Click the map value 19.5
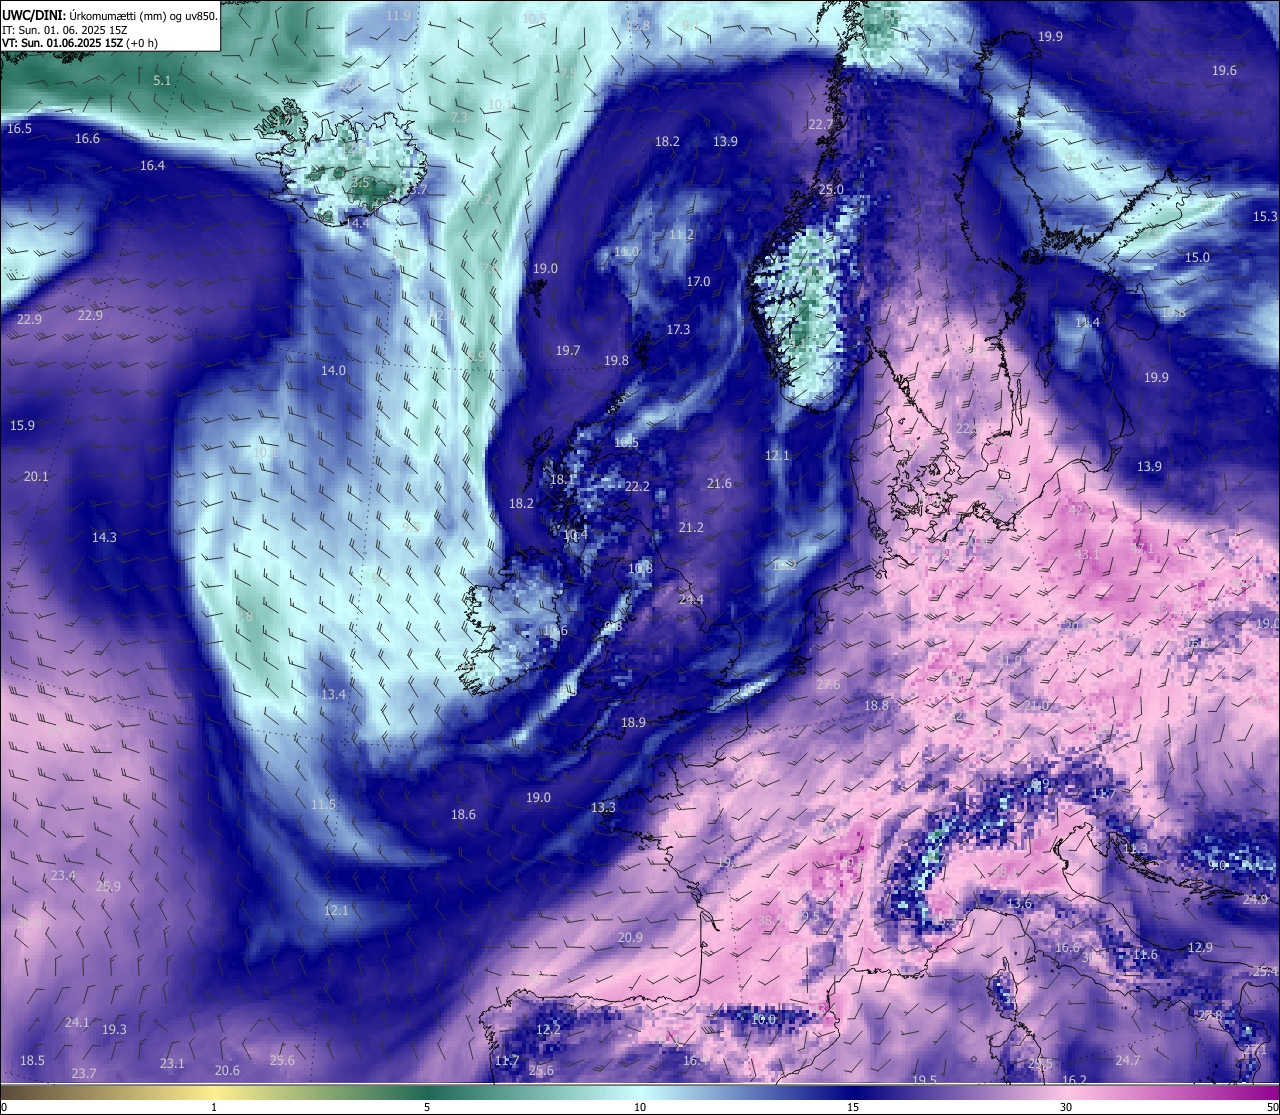This screenshot has width=1280, height=1115. (924, 1080)
